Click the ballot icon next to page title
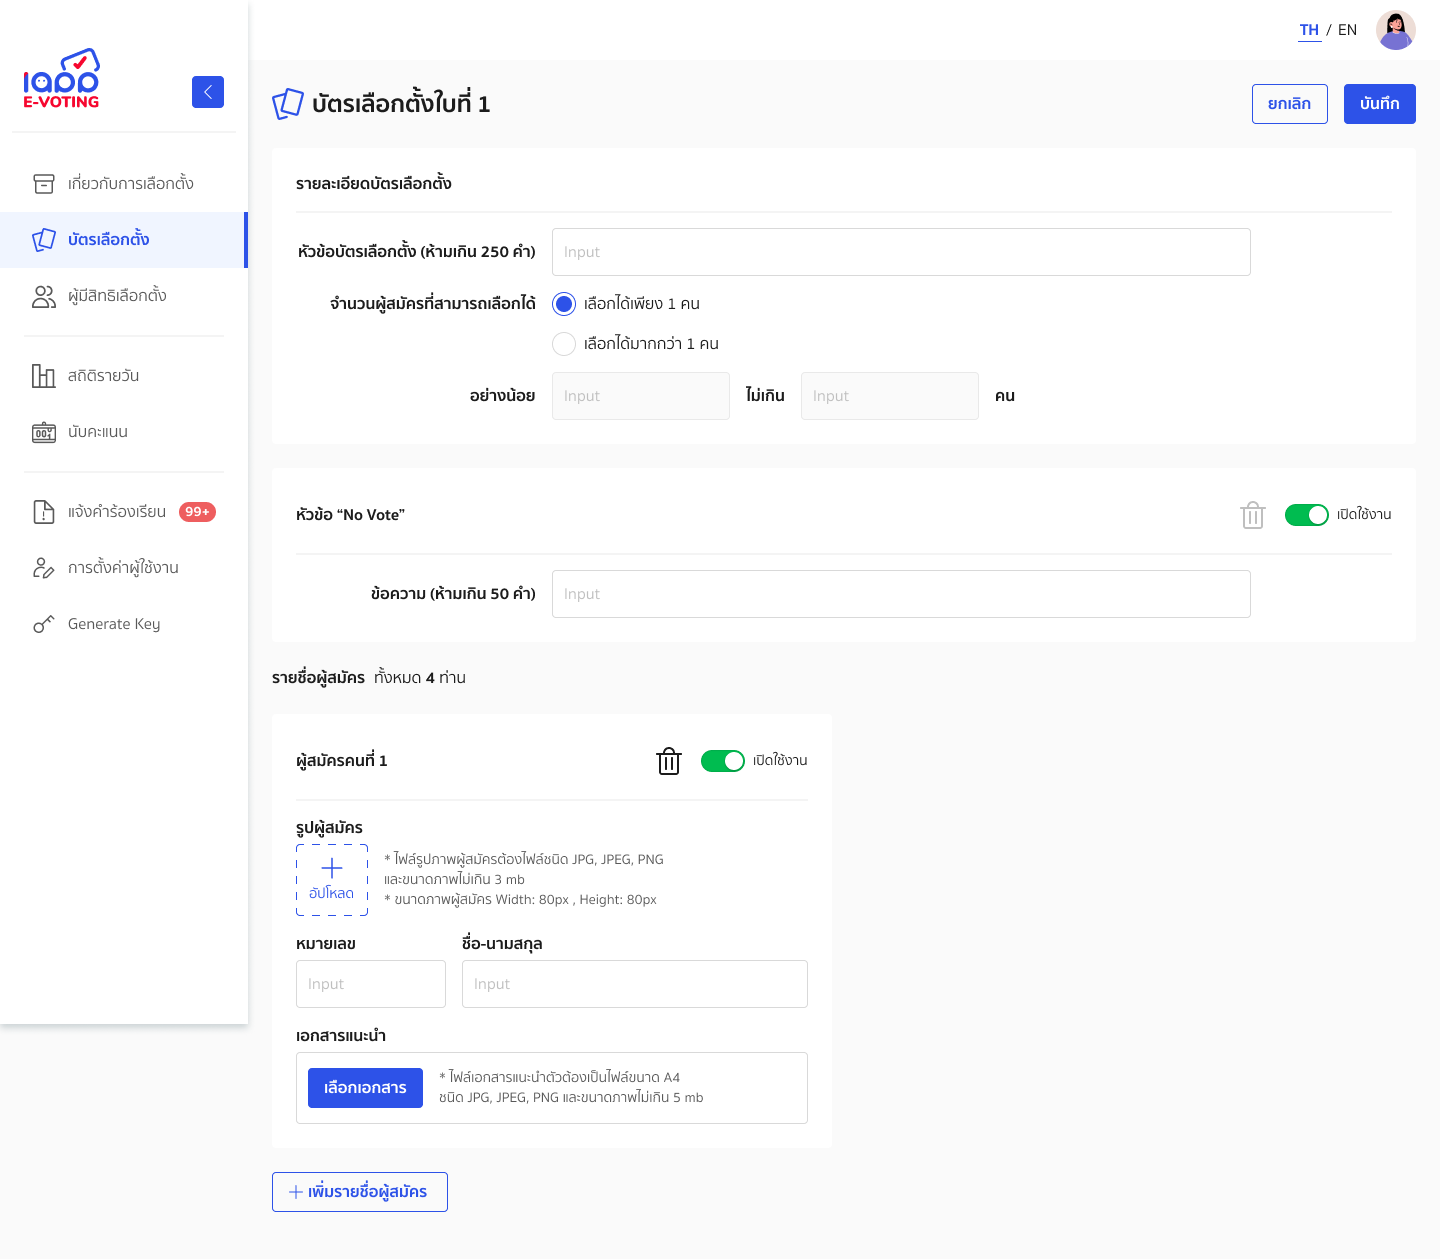 288,104
